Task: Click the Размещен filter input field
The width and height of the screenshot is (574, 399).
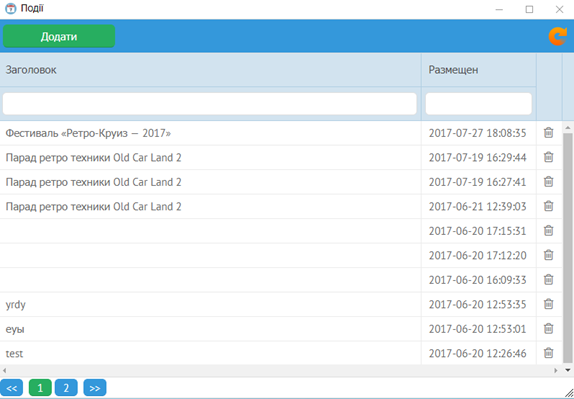Action: (478, 104)
